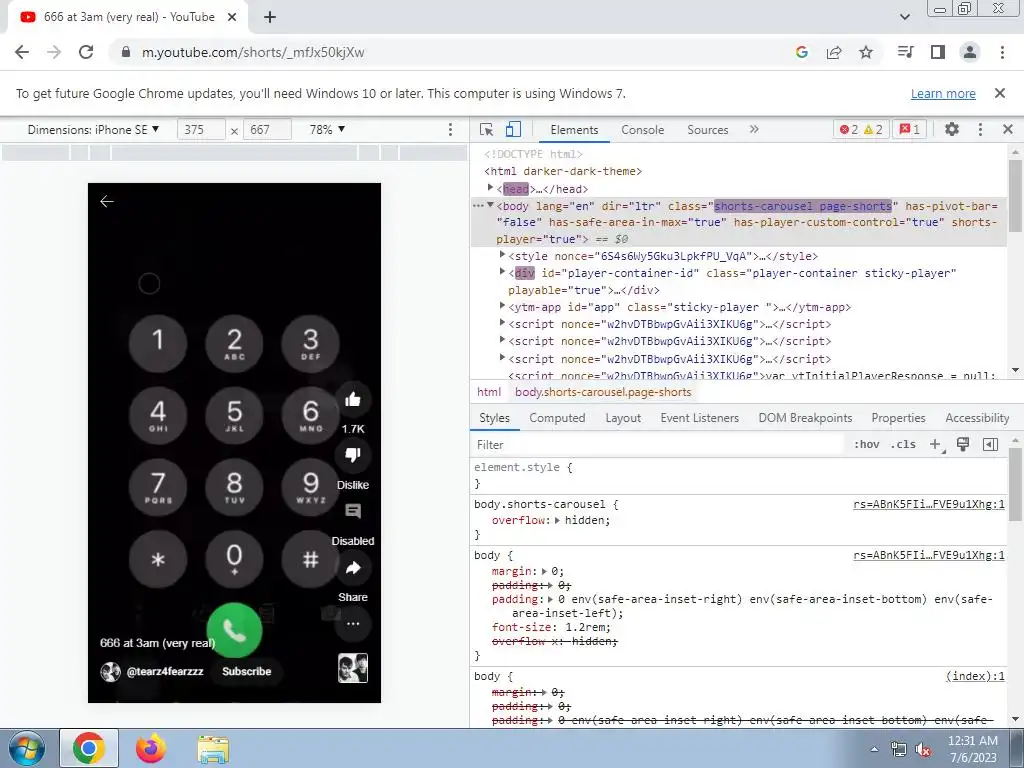Open the issues counter badge
This screenshot has width=1024, height=768.
pyautogui.click(x=909, y=129)
